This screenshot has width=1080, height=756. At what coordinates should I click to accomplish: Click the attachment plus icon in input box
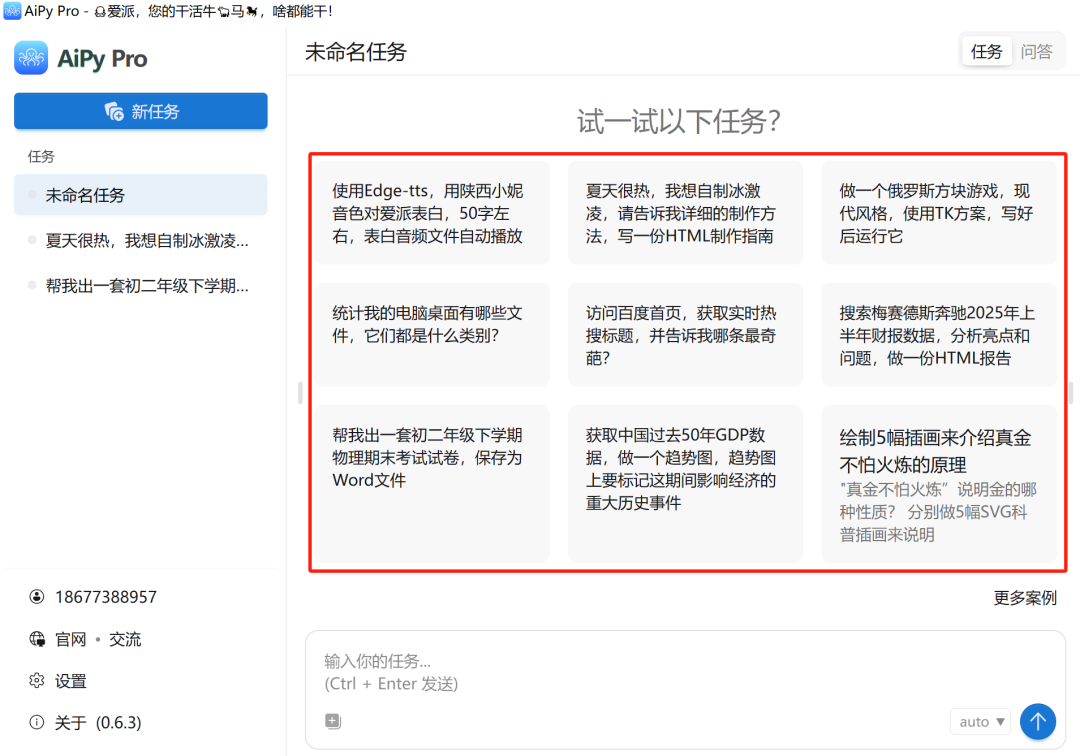coord(333,720)
